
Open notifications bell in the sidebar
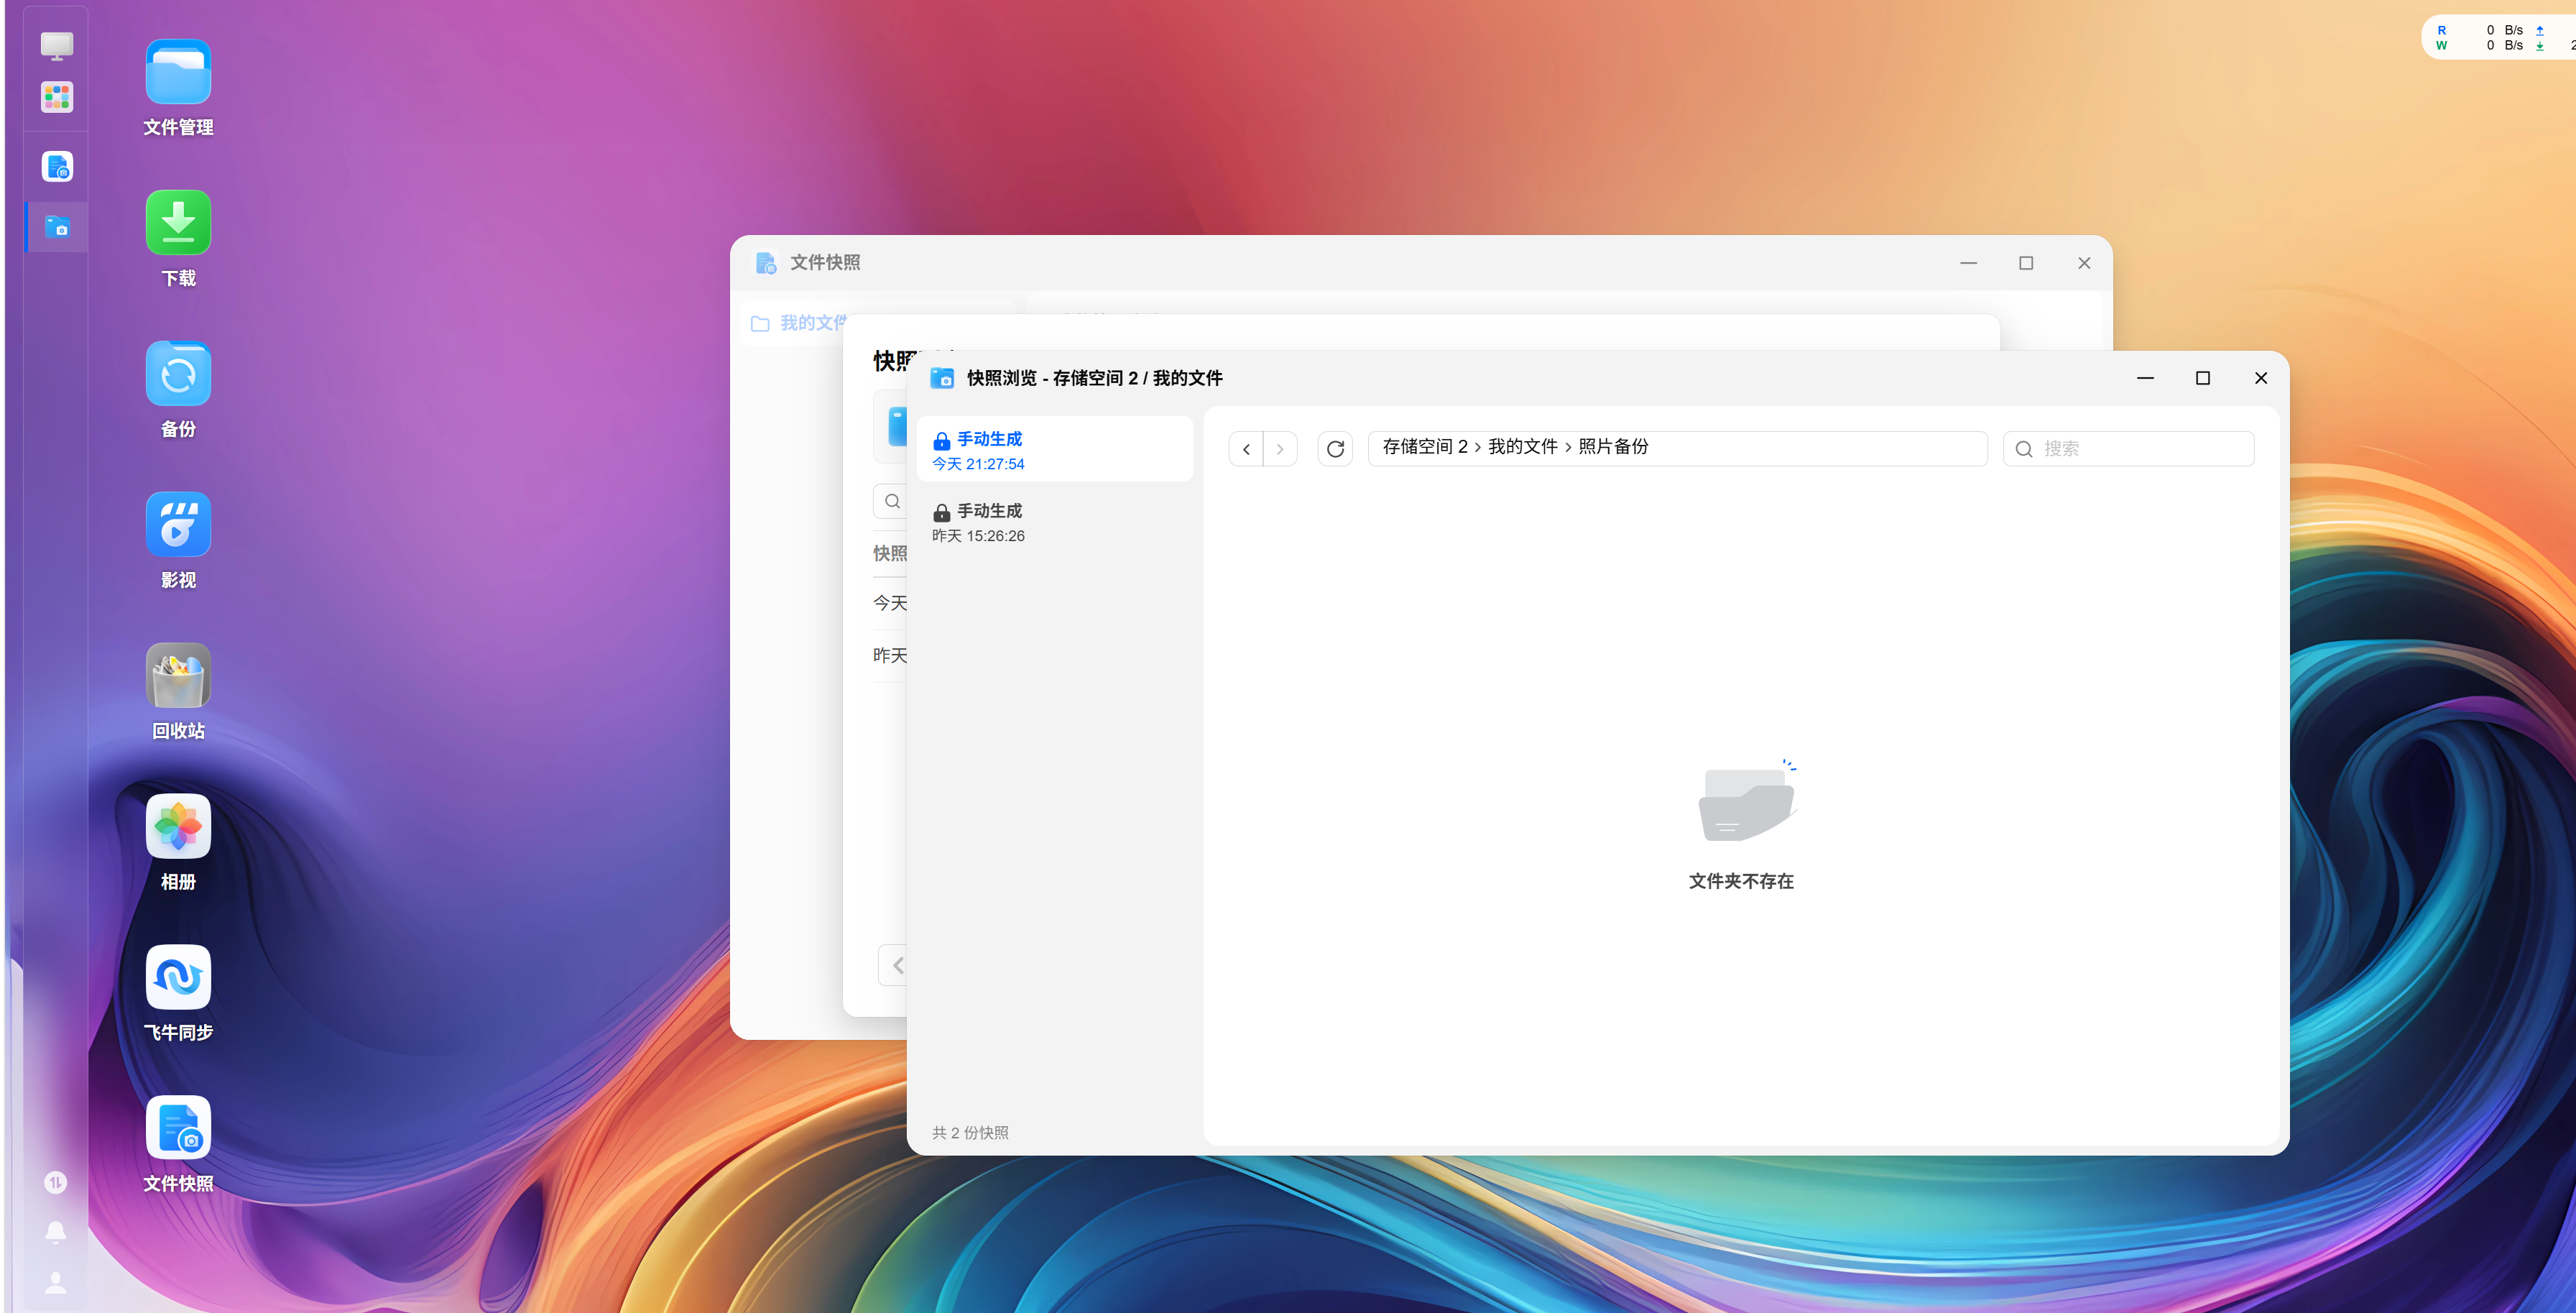point(56,1232)
